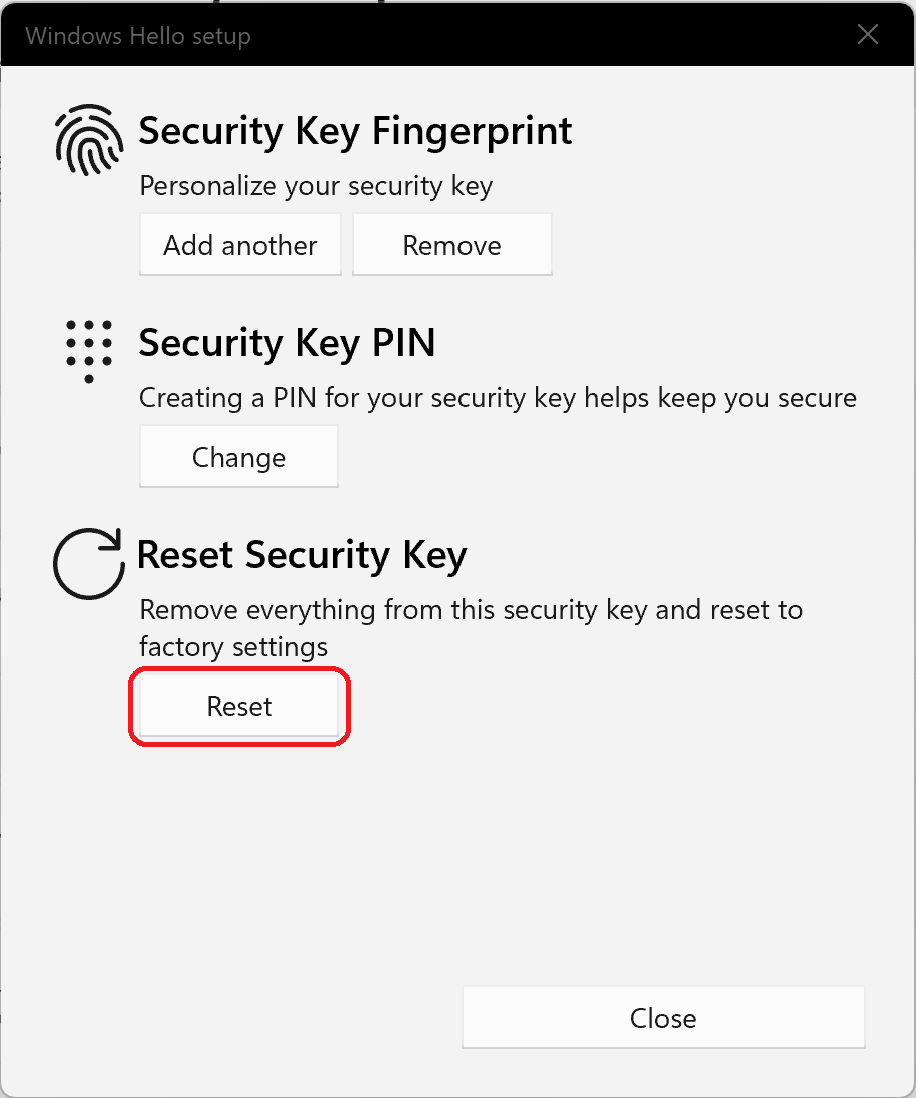Click the 'Creating a PIN' description text
916x1098 pixels.
[x=498, y=398]
